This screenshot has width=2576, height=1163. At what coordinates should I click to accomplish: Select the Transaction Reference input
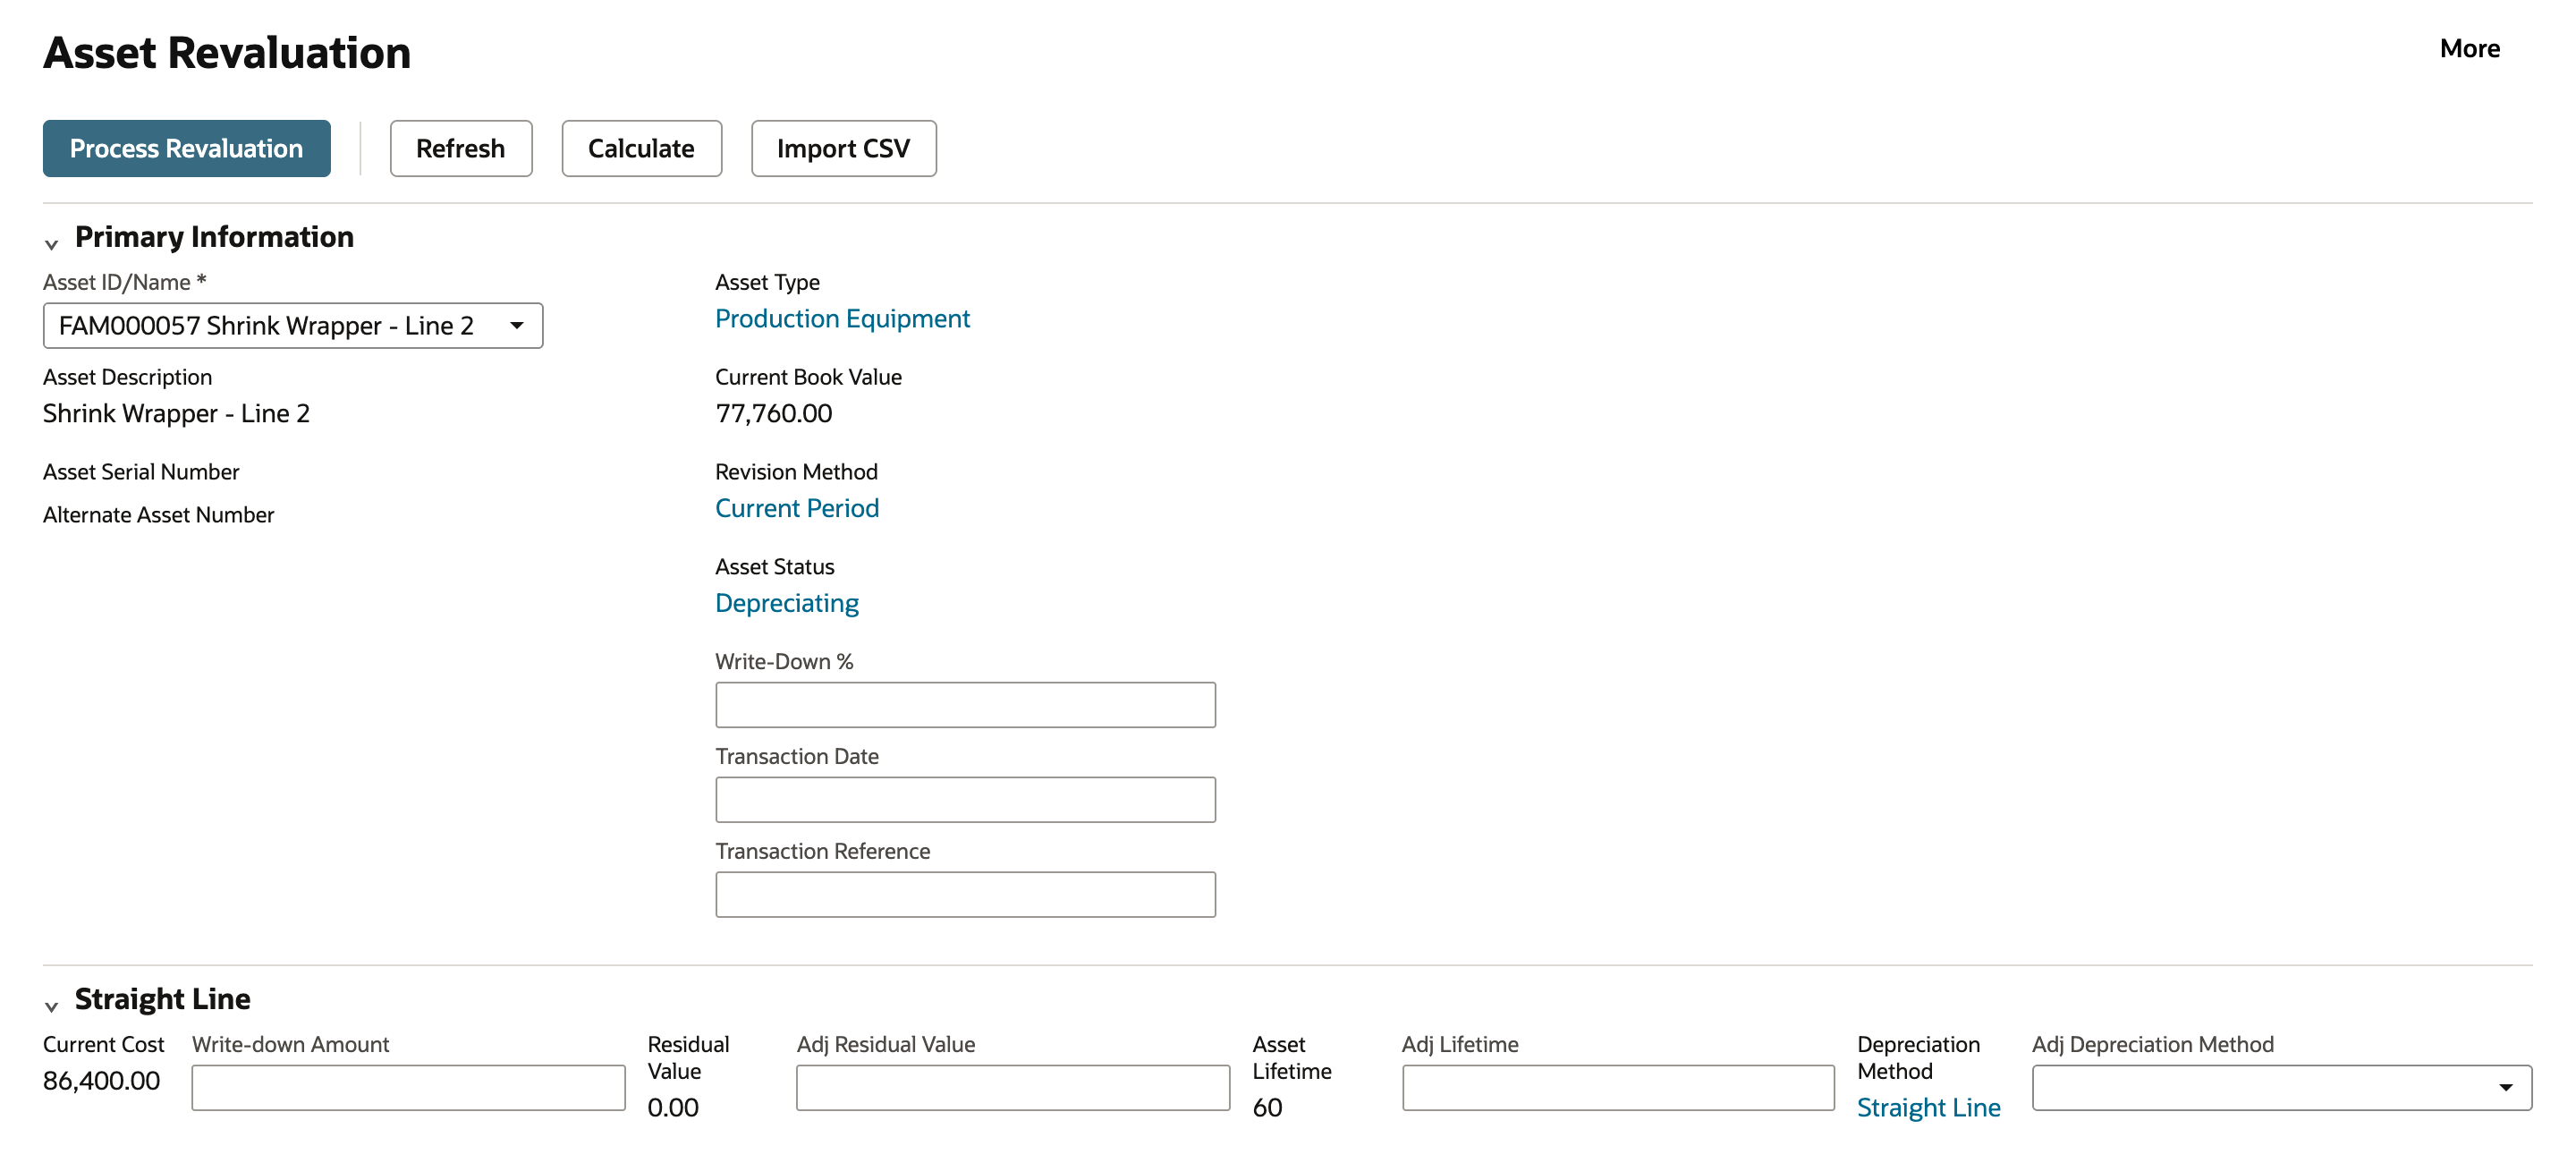point(965,894)
